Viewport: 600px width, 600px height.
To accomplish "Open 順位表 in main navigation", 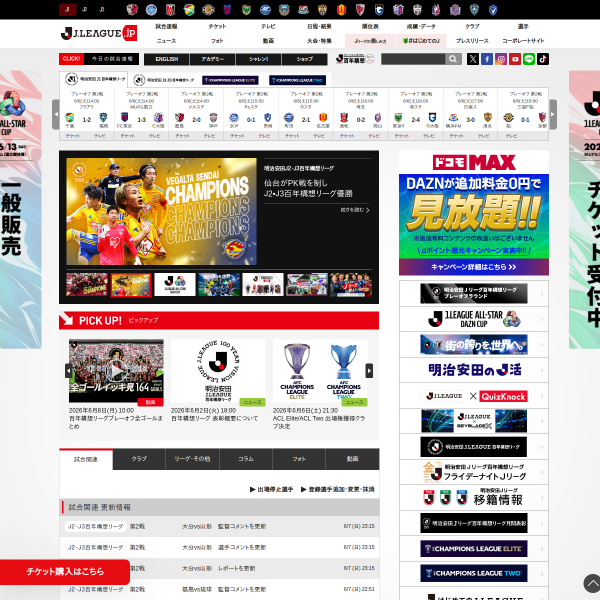I will click(370, 26).
